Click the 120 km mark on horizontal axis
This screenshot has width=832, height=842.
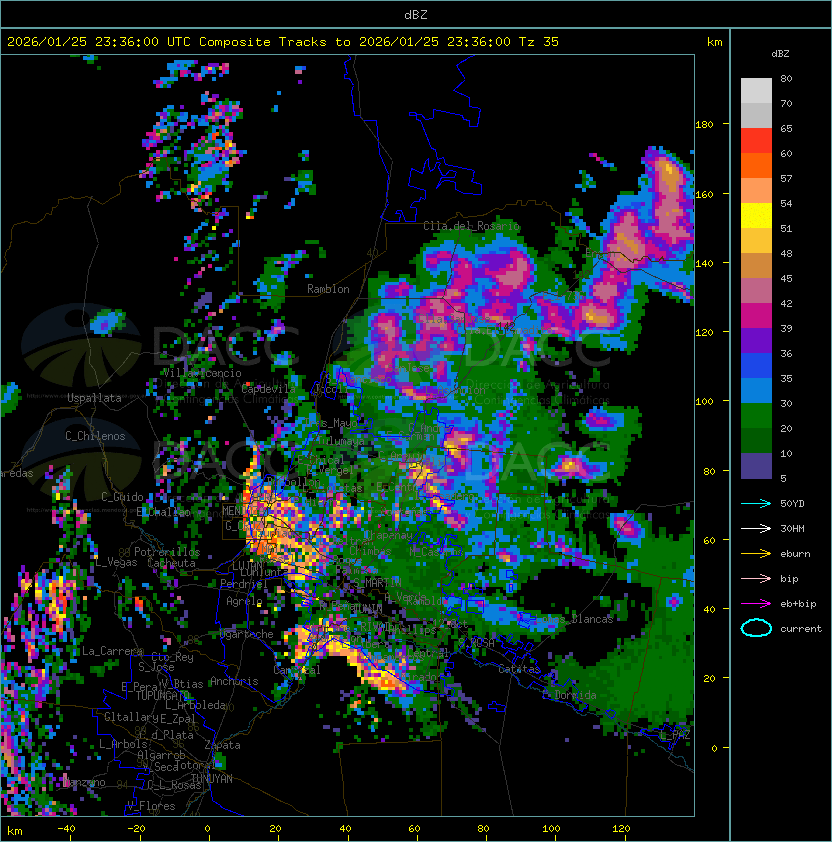(621, 829)
